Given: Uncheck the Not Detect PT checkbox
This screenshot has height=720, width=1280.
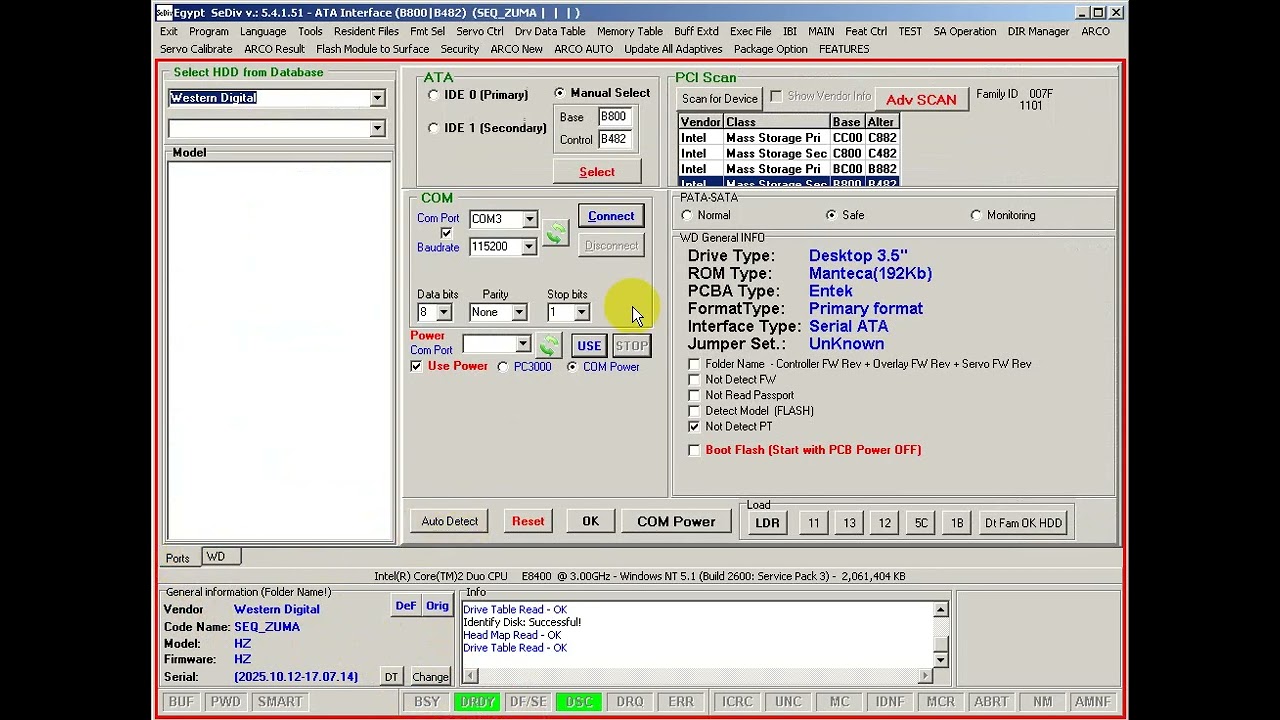Looking at the screenshot, I should click(x=695, y=426).
